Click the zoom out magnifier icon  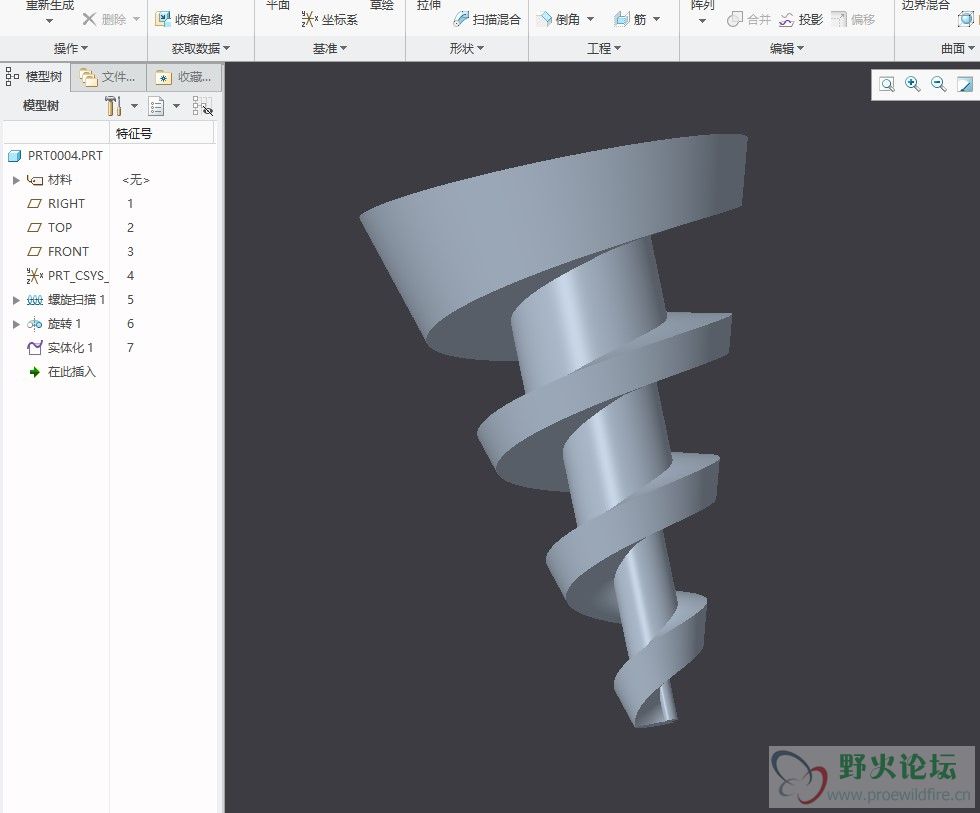938,84
